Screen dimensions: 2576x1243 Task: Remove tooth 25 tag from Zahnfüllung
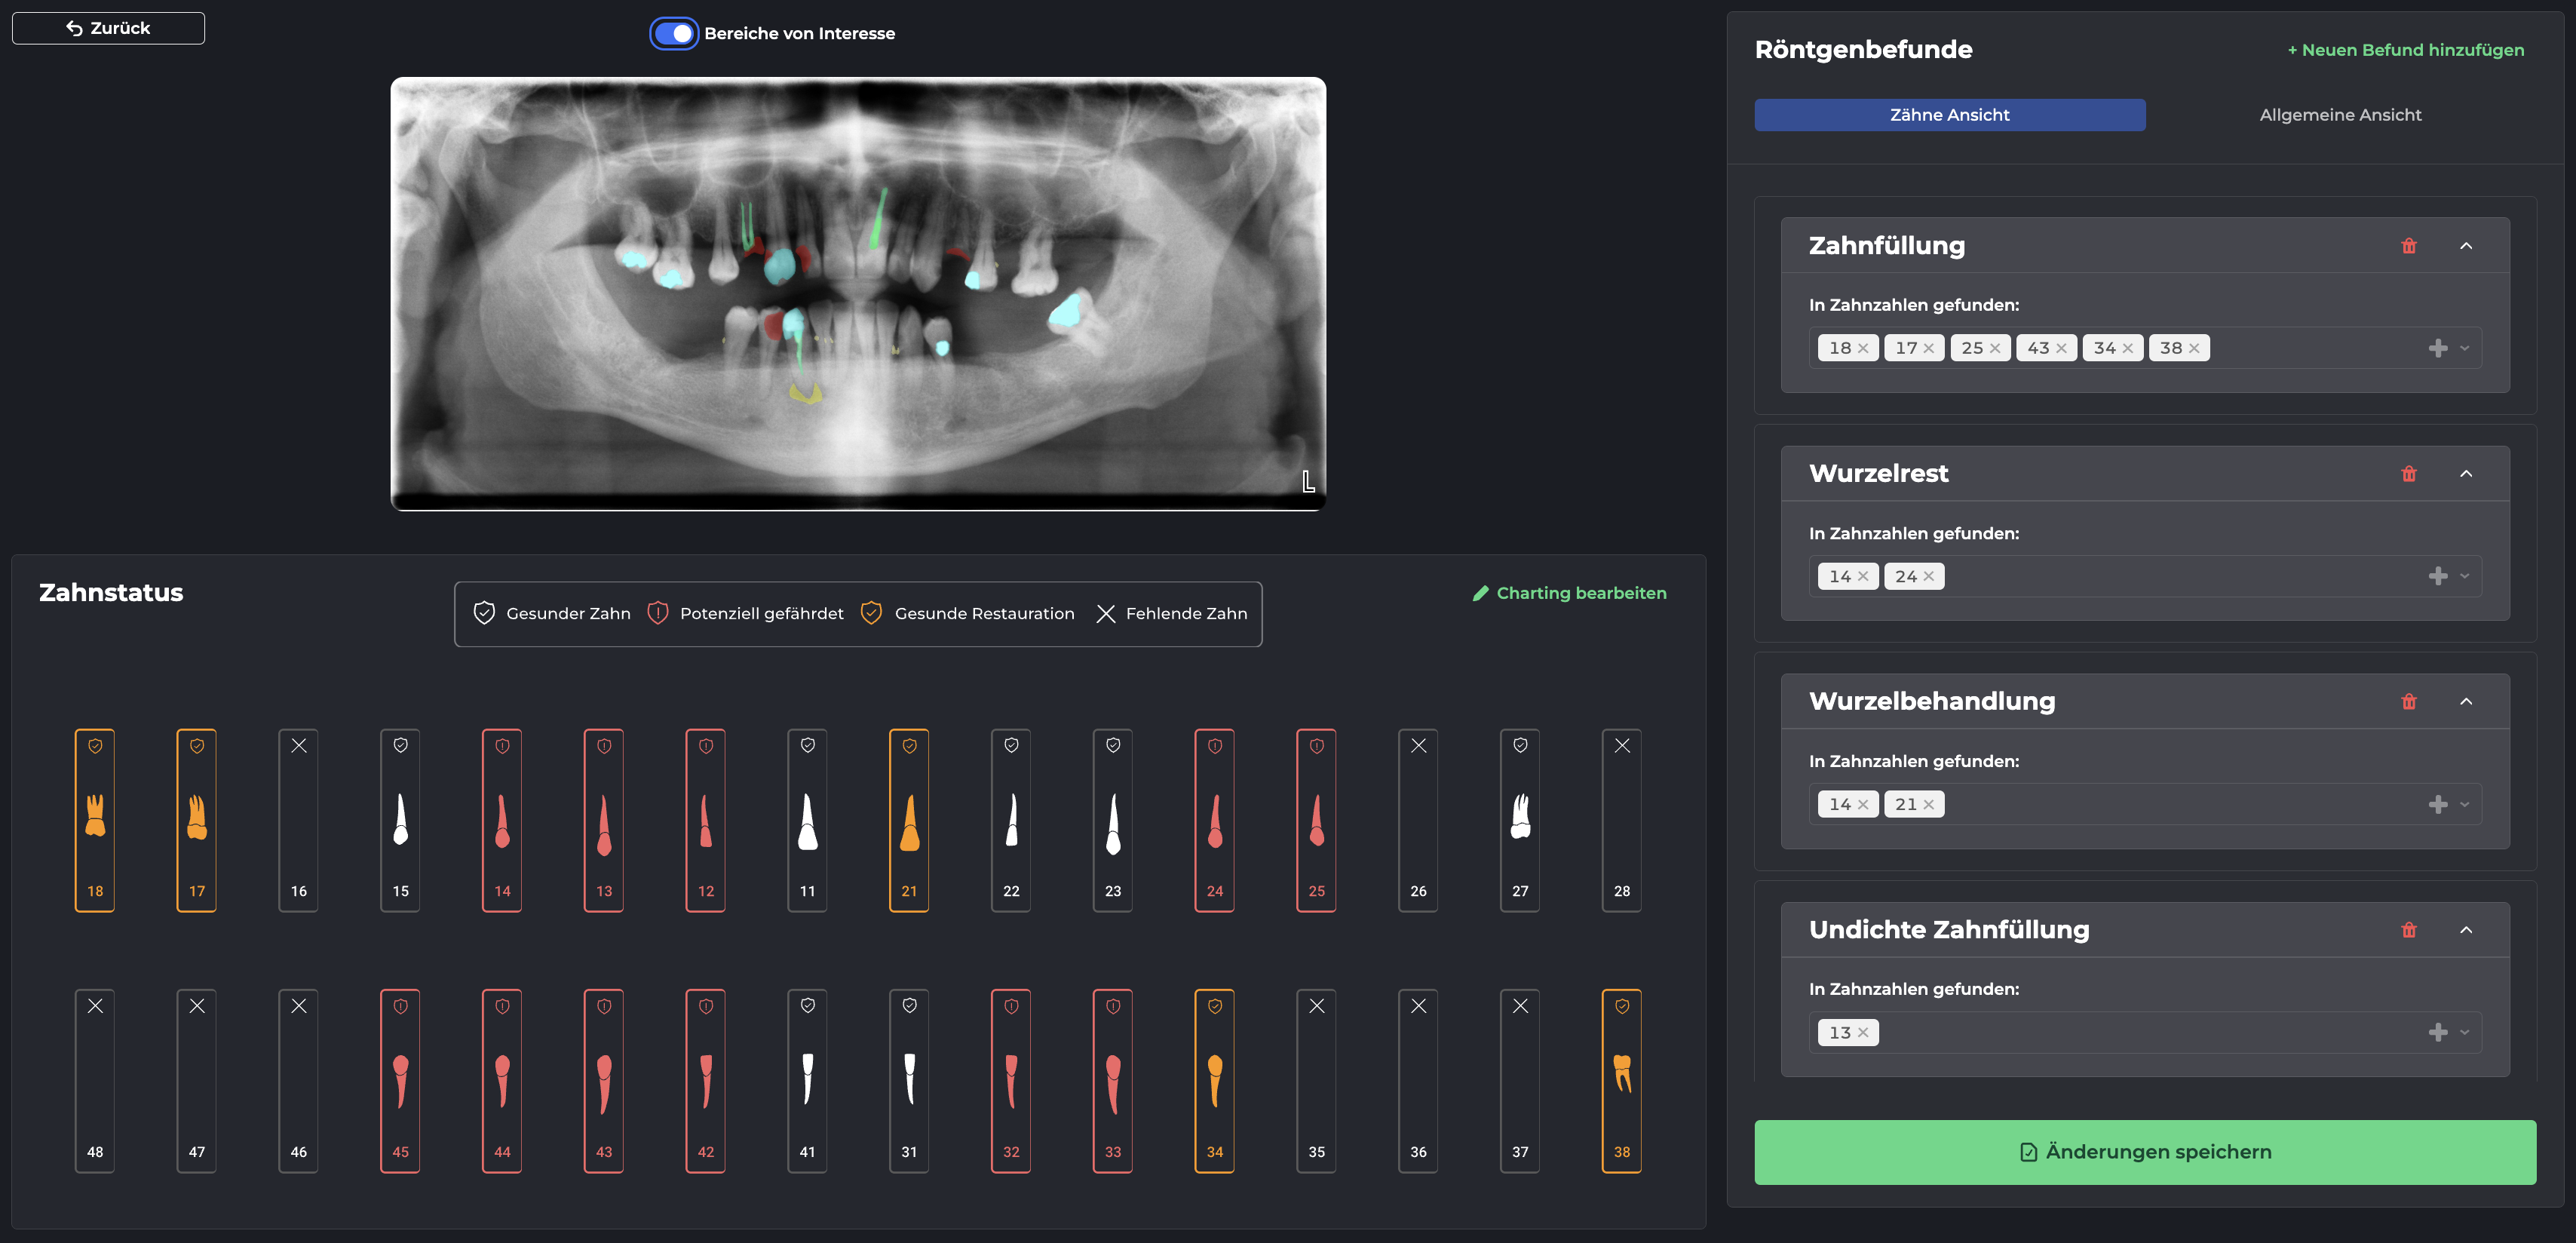point(1995,348)
